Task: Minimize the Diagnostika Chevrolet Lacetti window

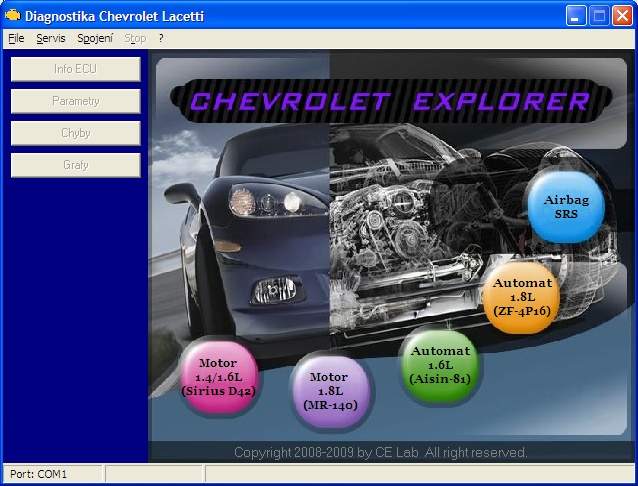Action: 576,16
